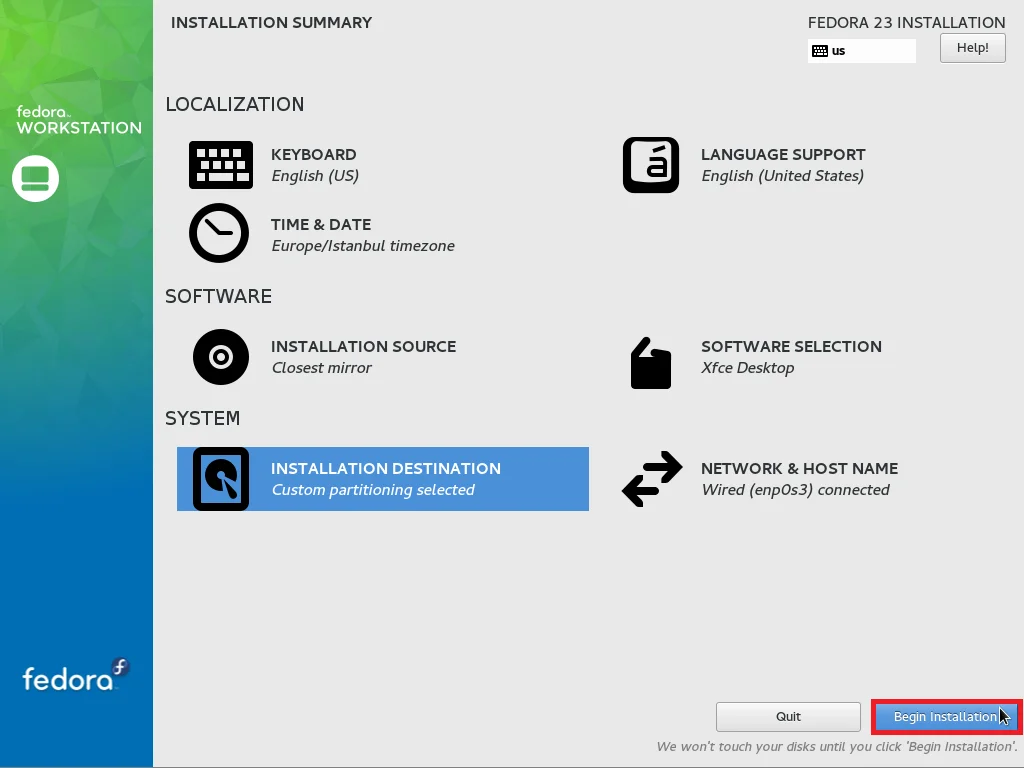Open the Keyboard layout icon

[221, 165]
